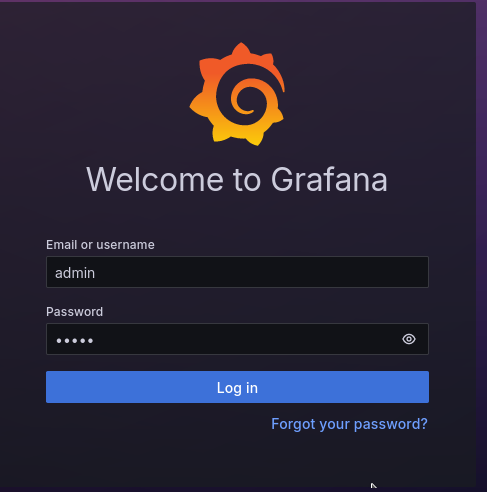Image resolution: width=487 pixels, height=492 pixels.
Task: Click the blue Log in button
Action: point(237,387)
